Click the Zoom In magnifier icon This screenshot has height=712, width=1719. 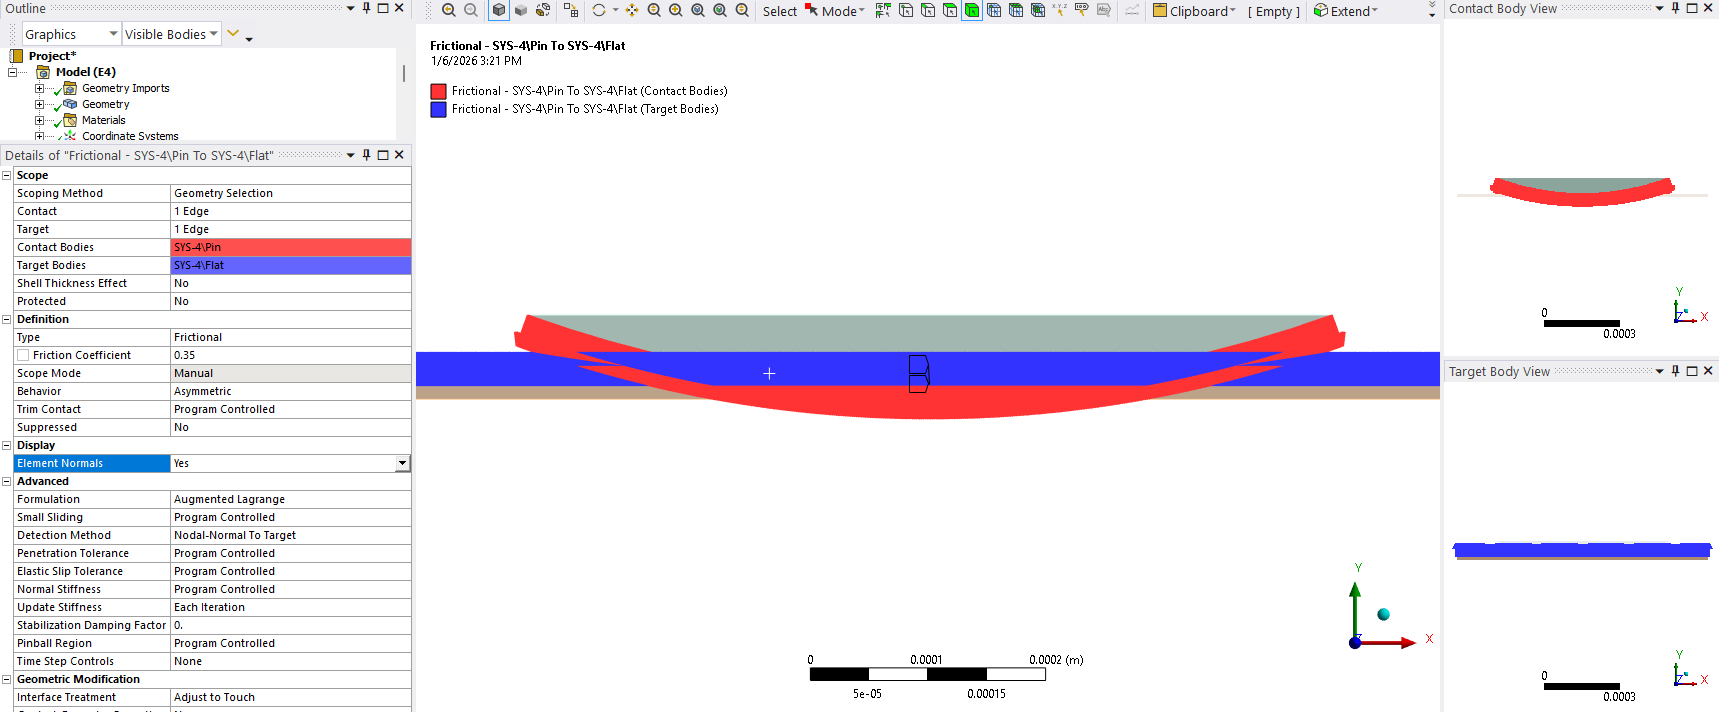tap(676, 10)
